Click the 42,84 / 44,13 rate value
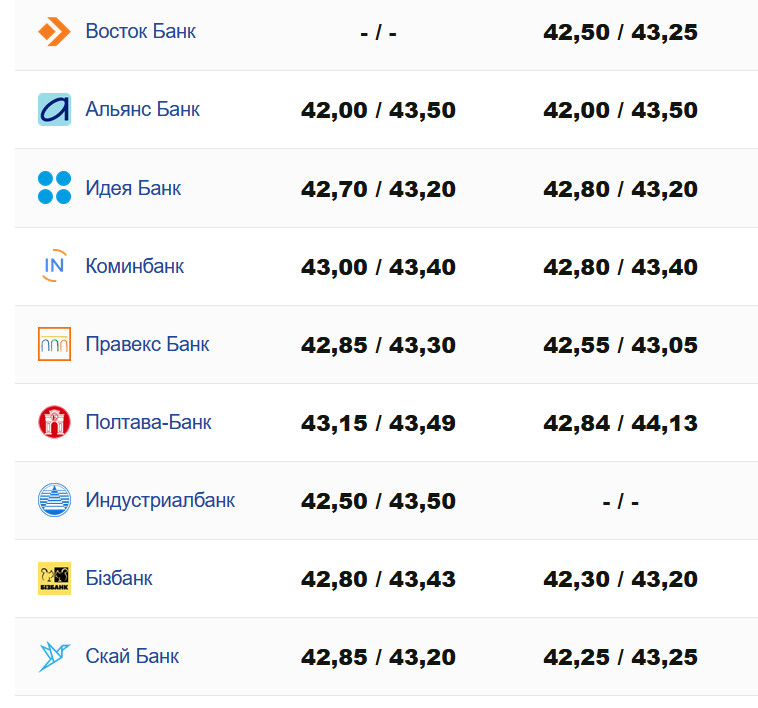This screenshot has height=708, width=758. (620, 423)
